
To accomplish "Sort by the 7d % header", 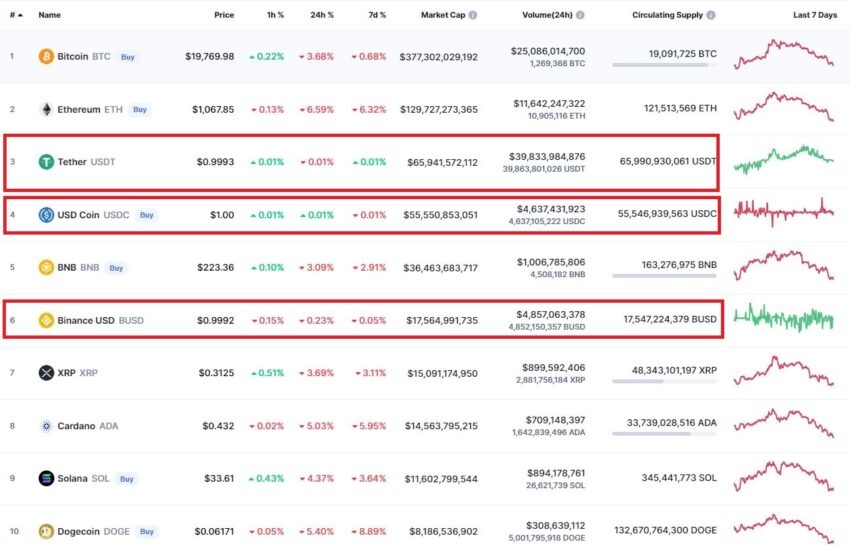I will 377,15.
